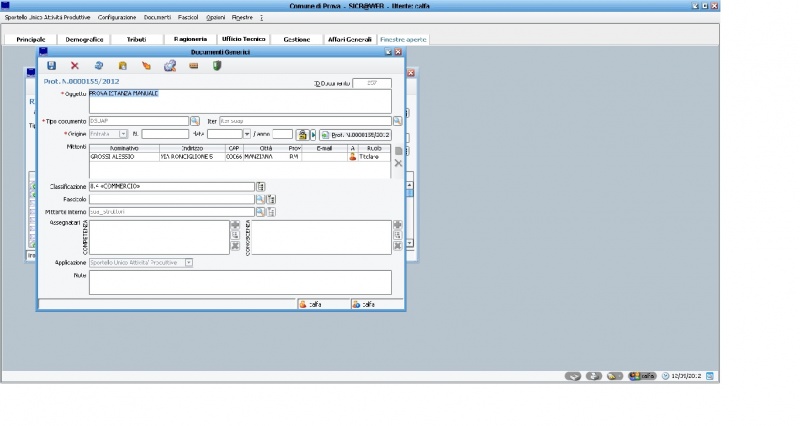Image resolution: width=800 pixels, height=426 pixels.
Task: Click the green shield icon in toolbar
Action: click(217, 66)
